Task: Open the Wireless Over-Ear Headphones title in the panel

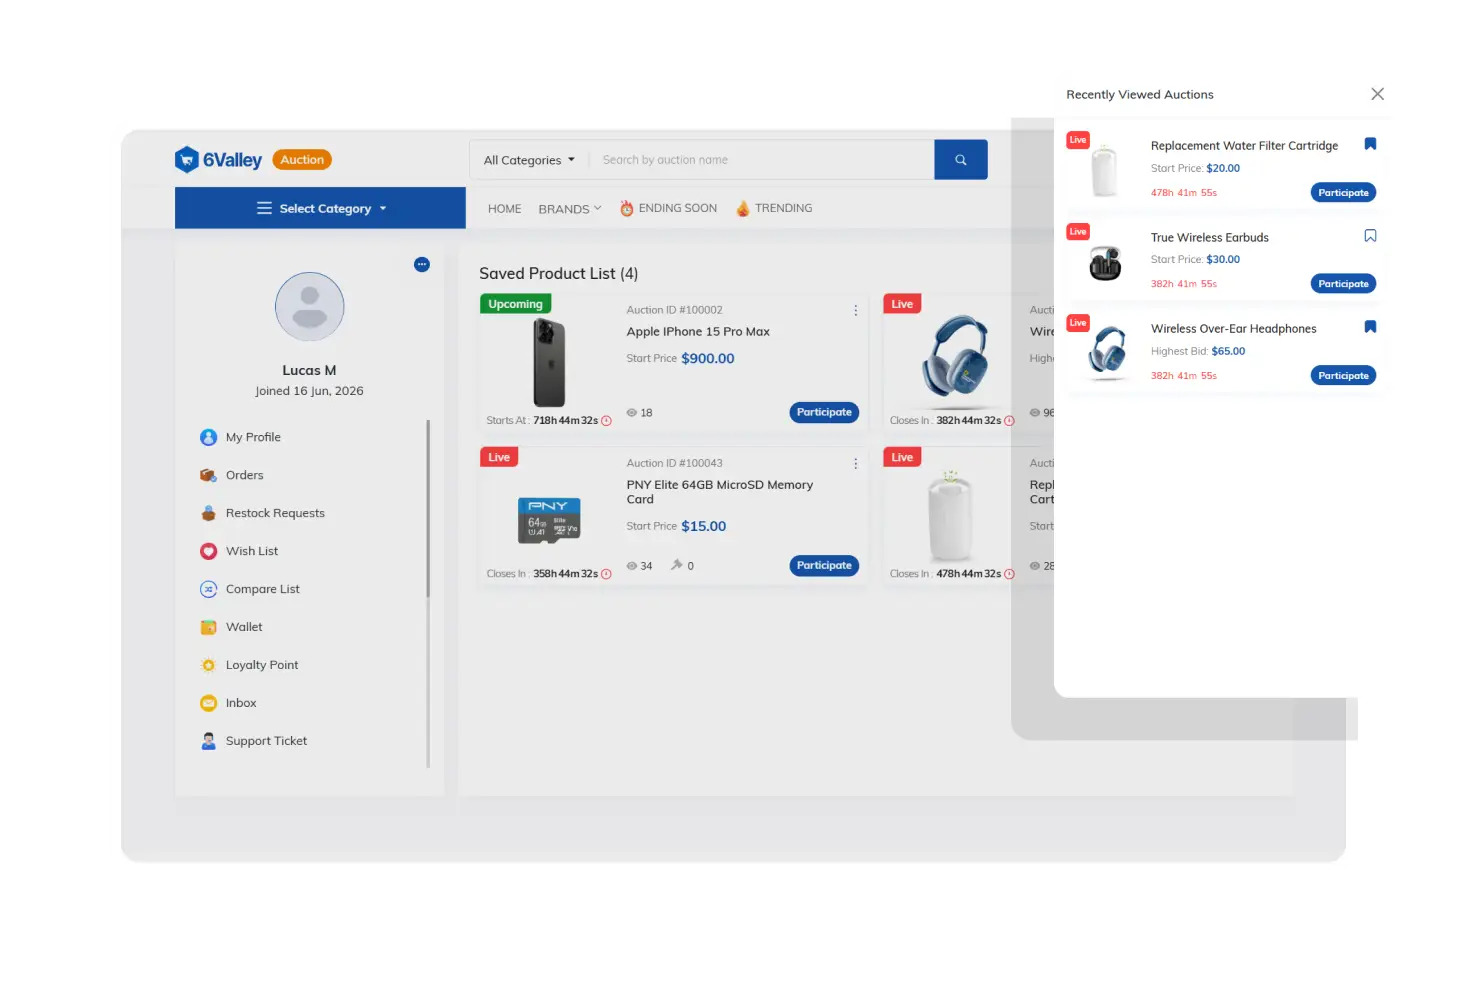Action: [1234, 329]
